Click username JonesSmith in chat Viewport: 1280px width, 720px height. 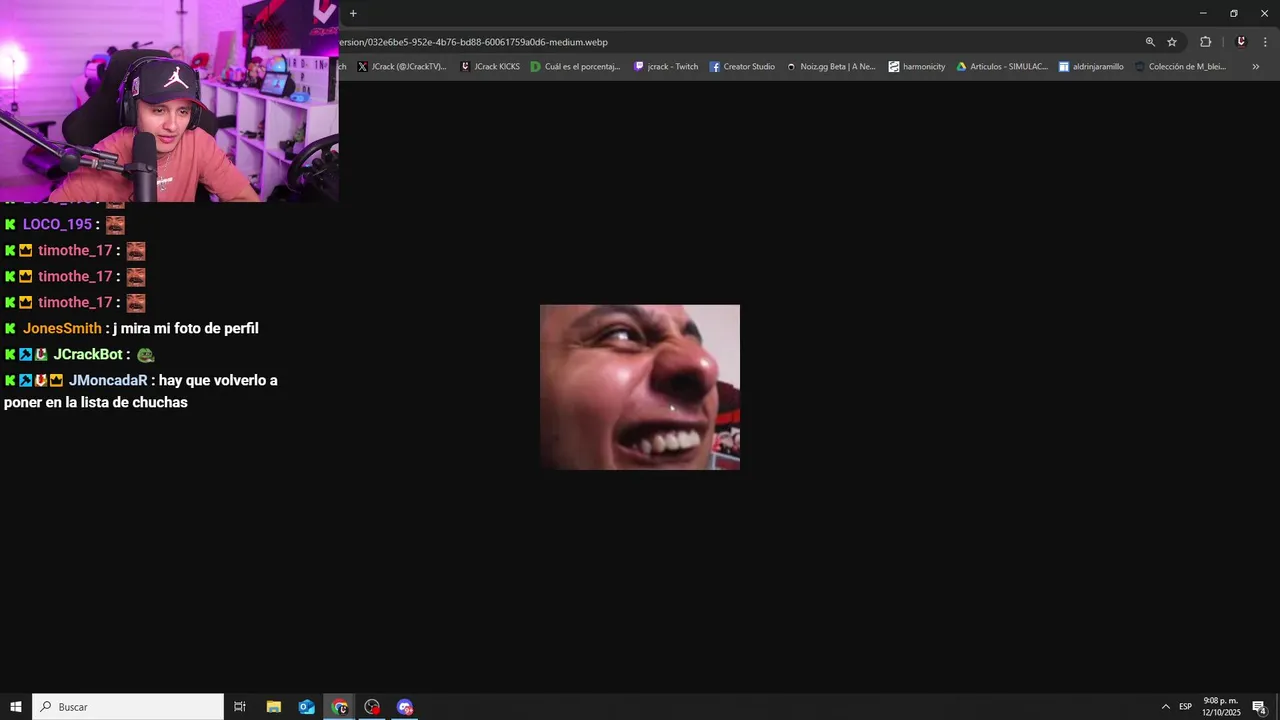(x=62, y=328)
